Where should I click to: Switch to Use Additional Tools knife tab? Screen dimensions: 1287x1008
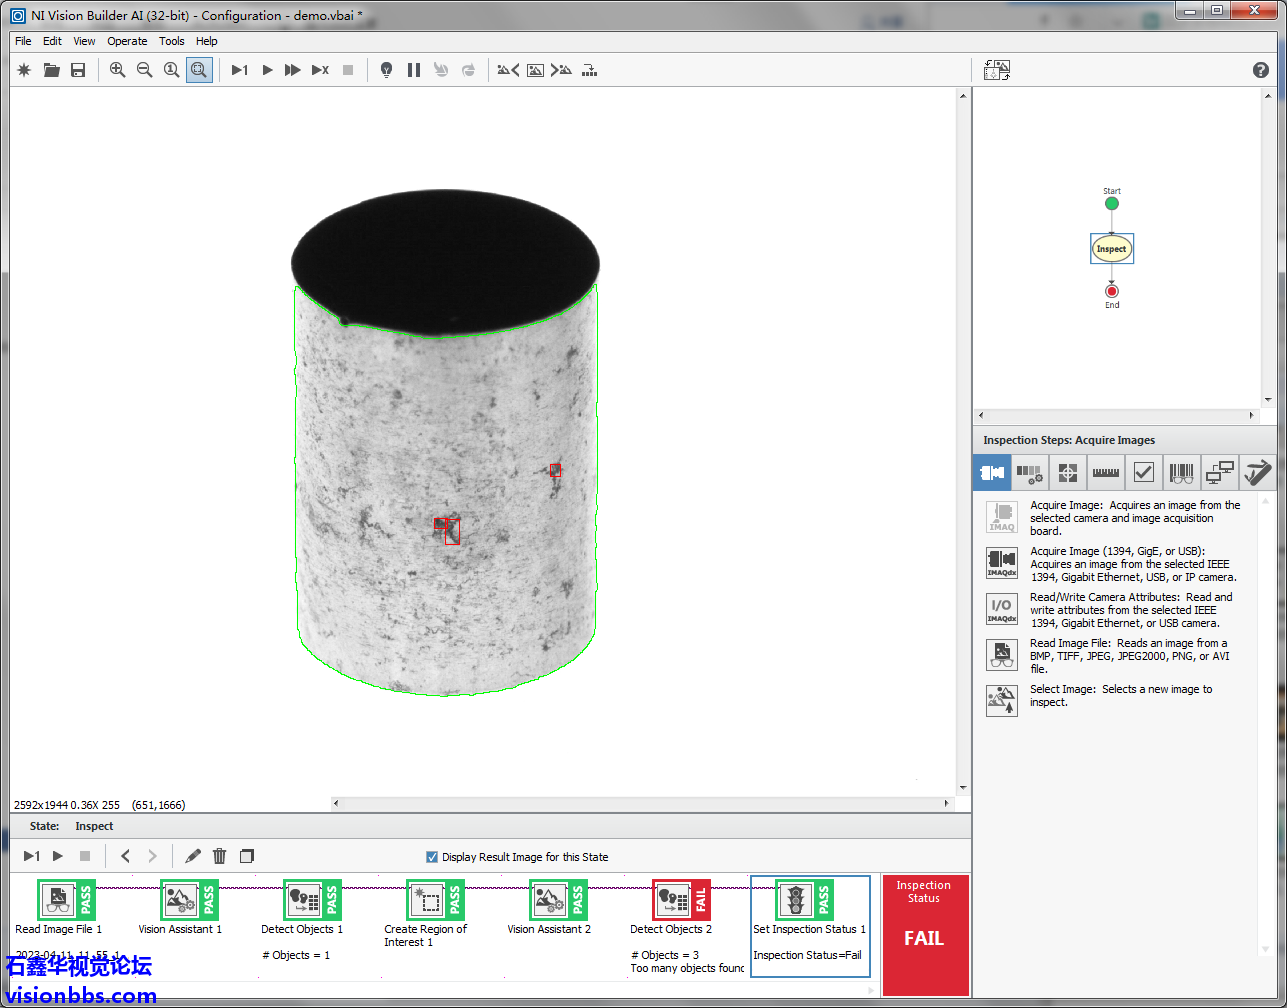coord(1257,472)
